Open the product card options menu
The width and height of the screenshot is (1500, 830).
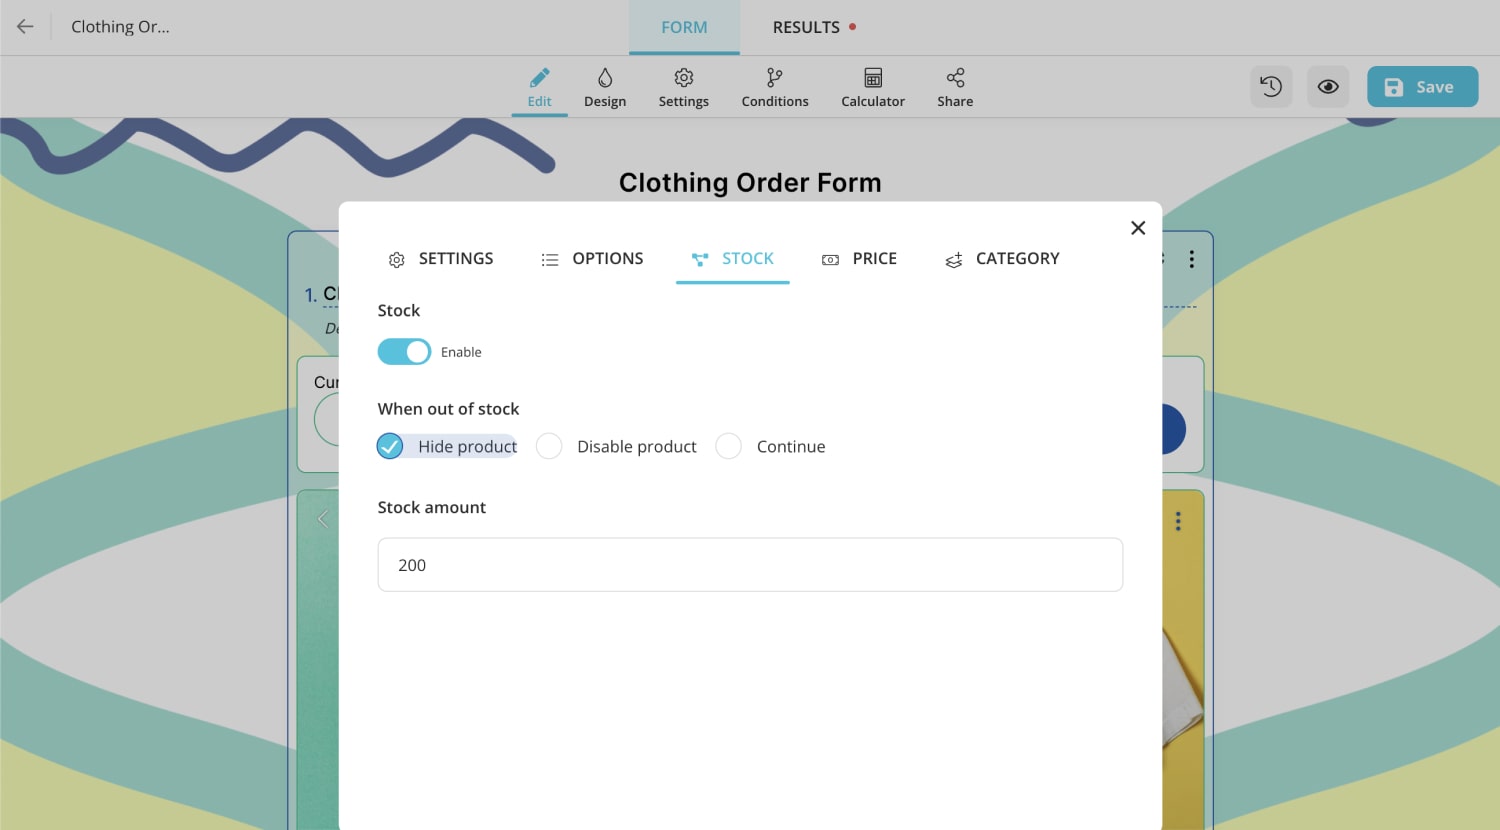1178,521
